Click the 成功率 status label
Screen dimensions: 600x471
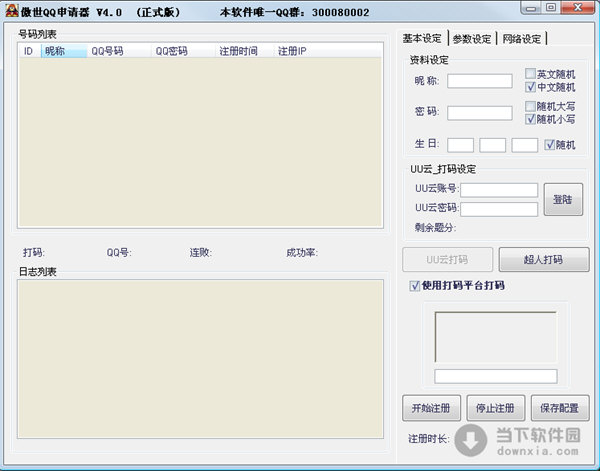302,253
